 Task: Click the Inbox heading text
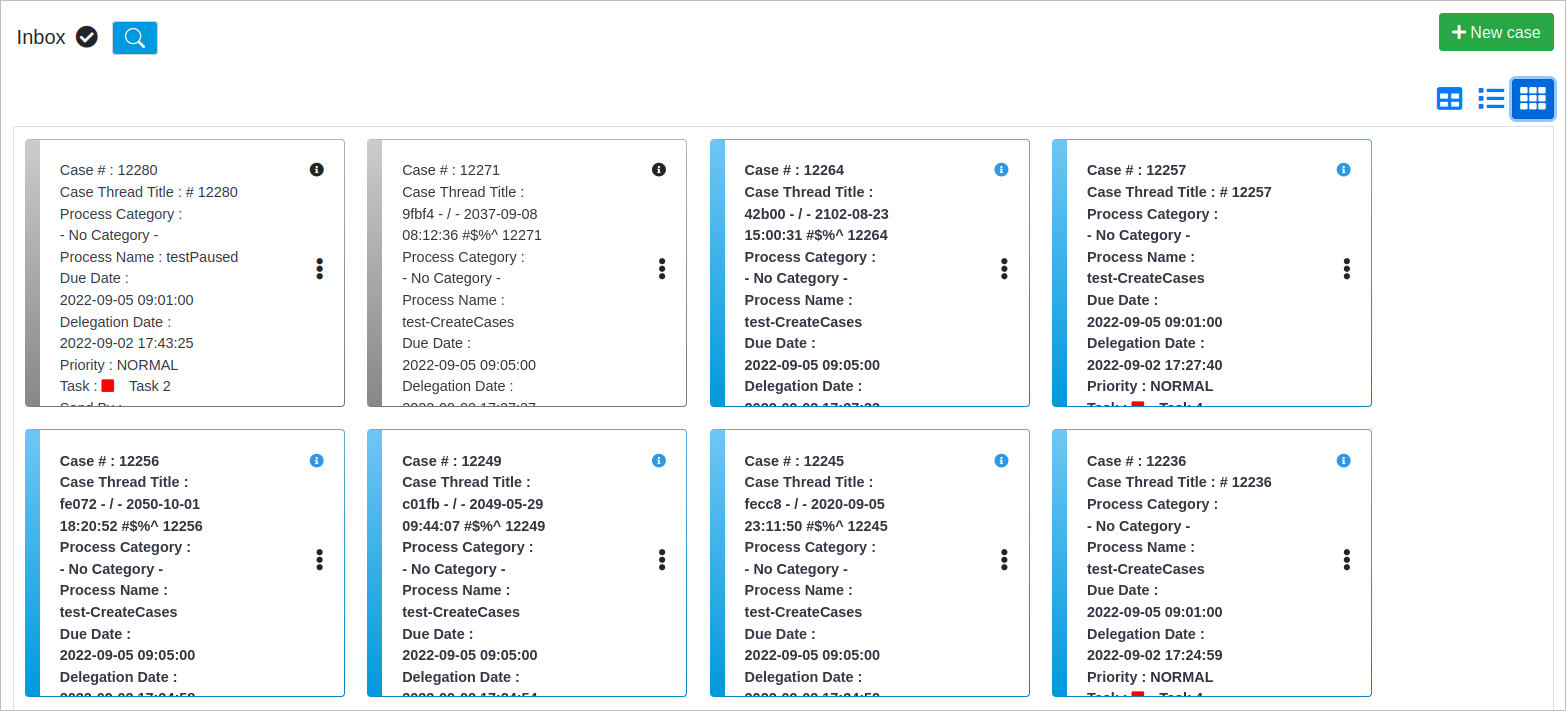41,37
